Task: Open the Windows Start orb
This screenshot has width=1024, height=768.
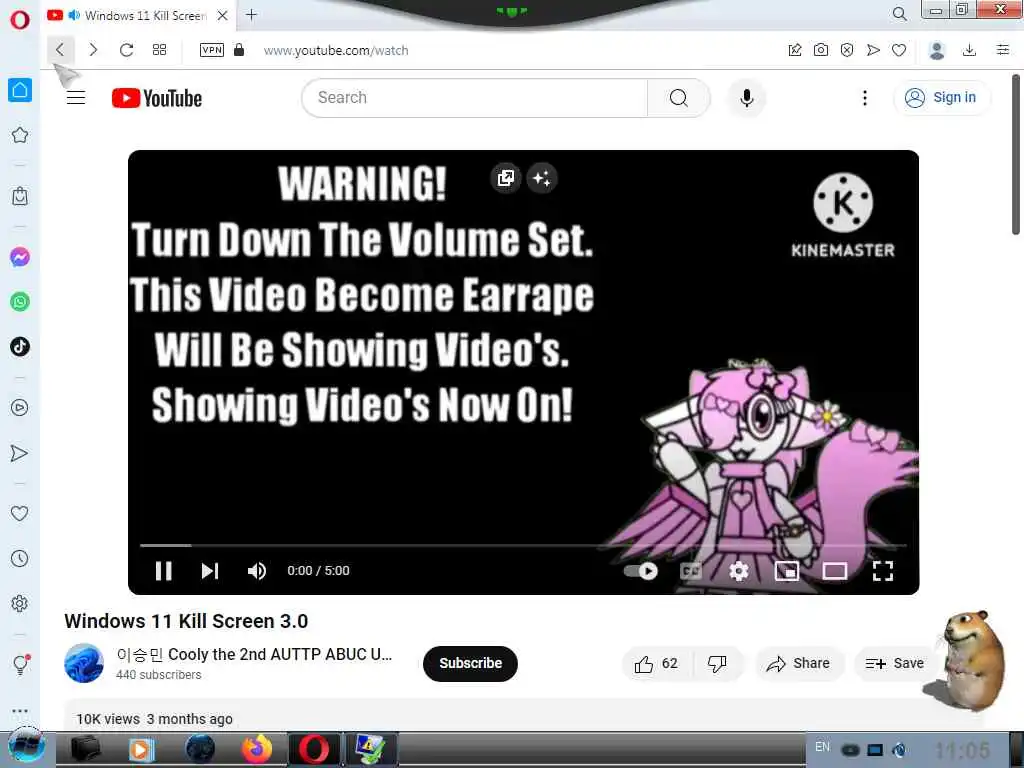Action: 26,746
